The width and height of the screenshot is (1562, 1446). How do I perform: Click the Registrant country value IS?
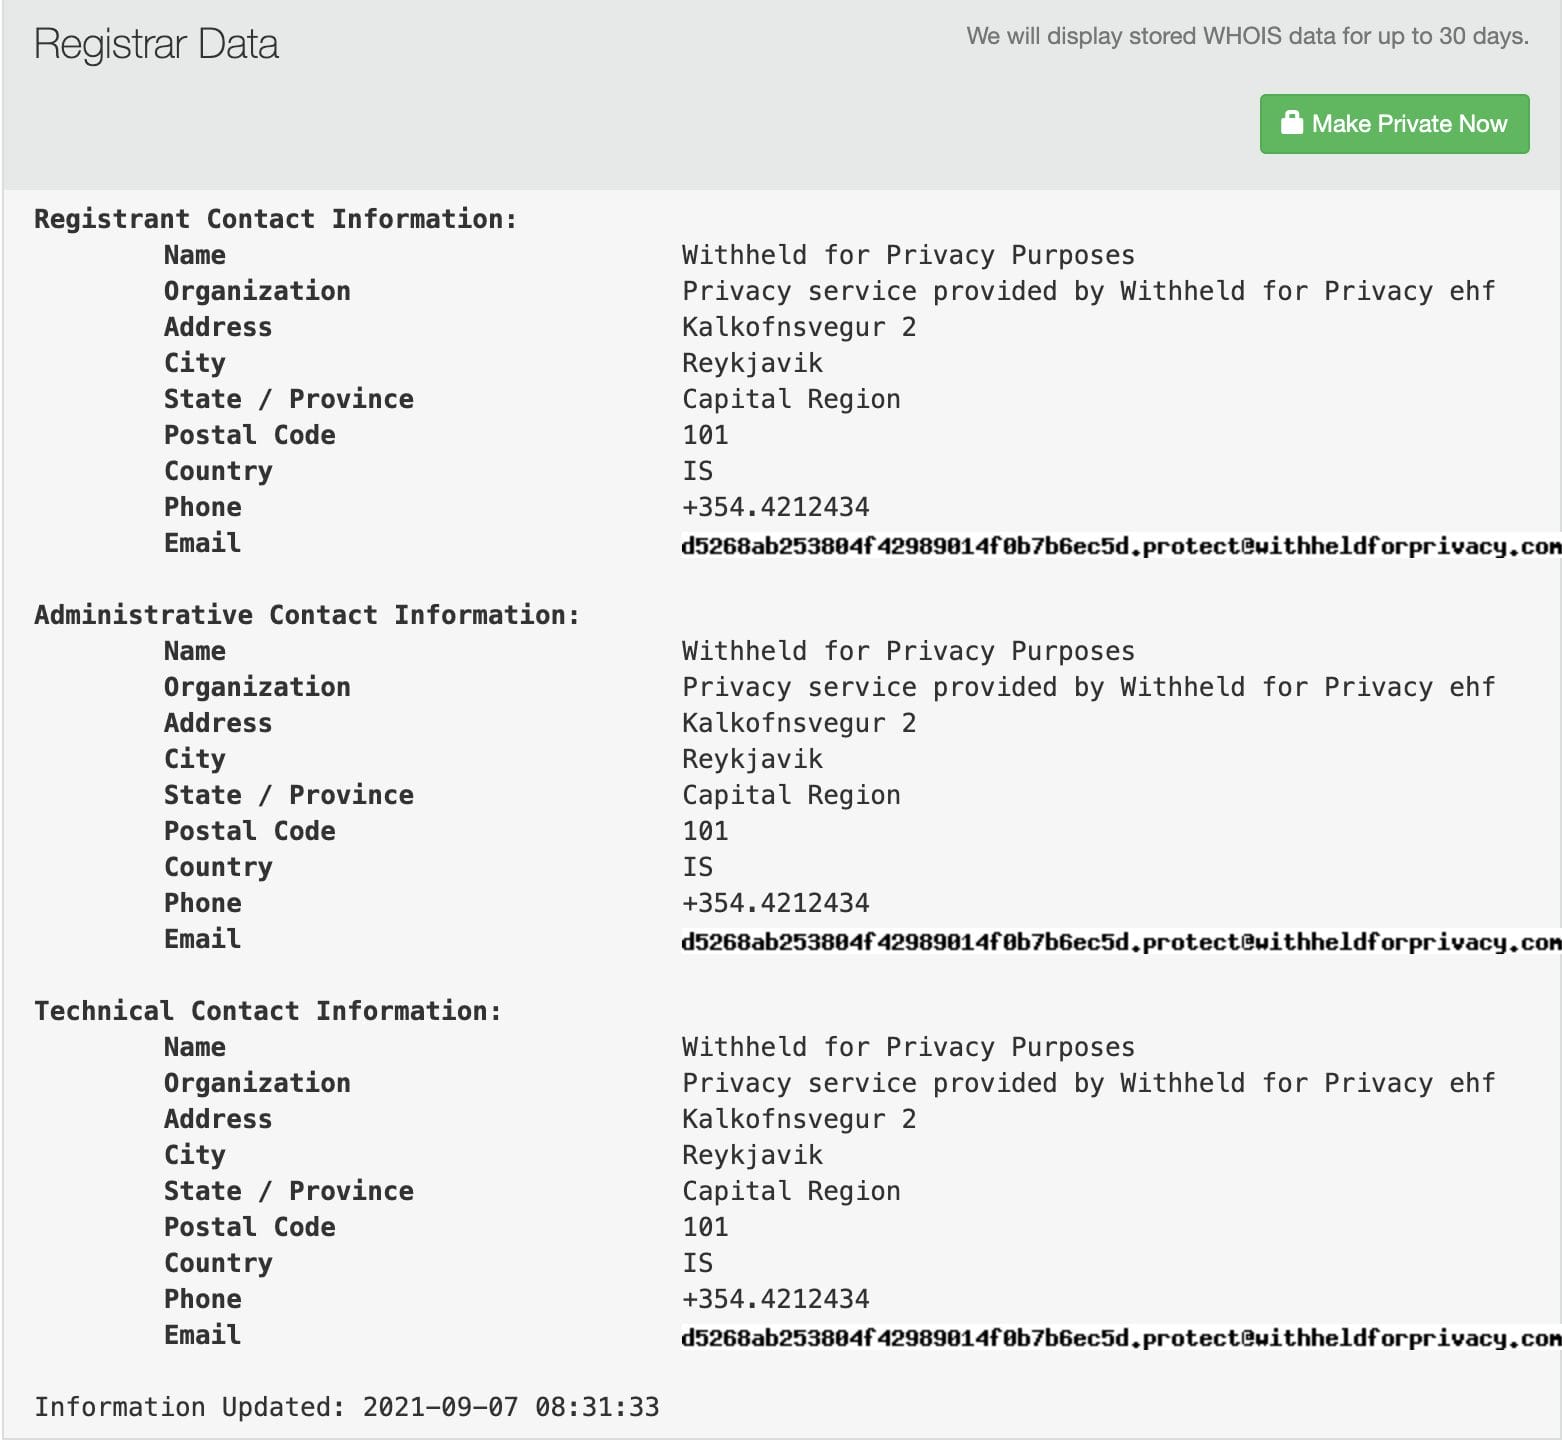click(697, 471)
